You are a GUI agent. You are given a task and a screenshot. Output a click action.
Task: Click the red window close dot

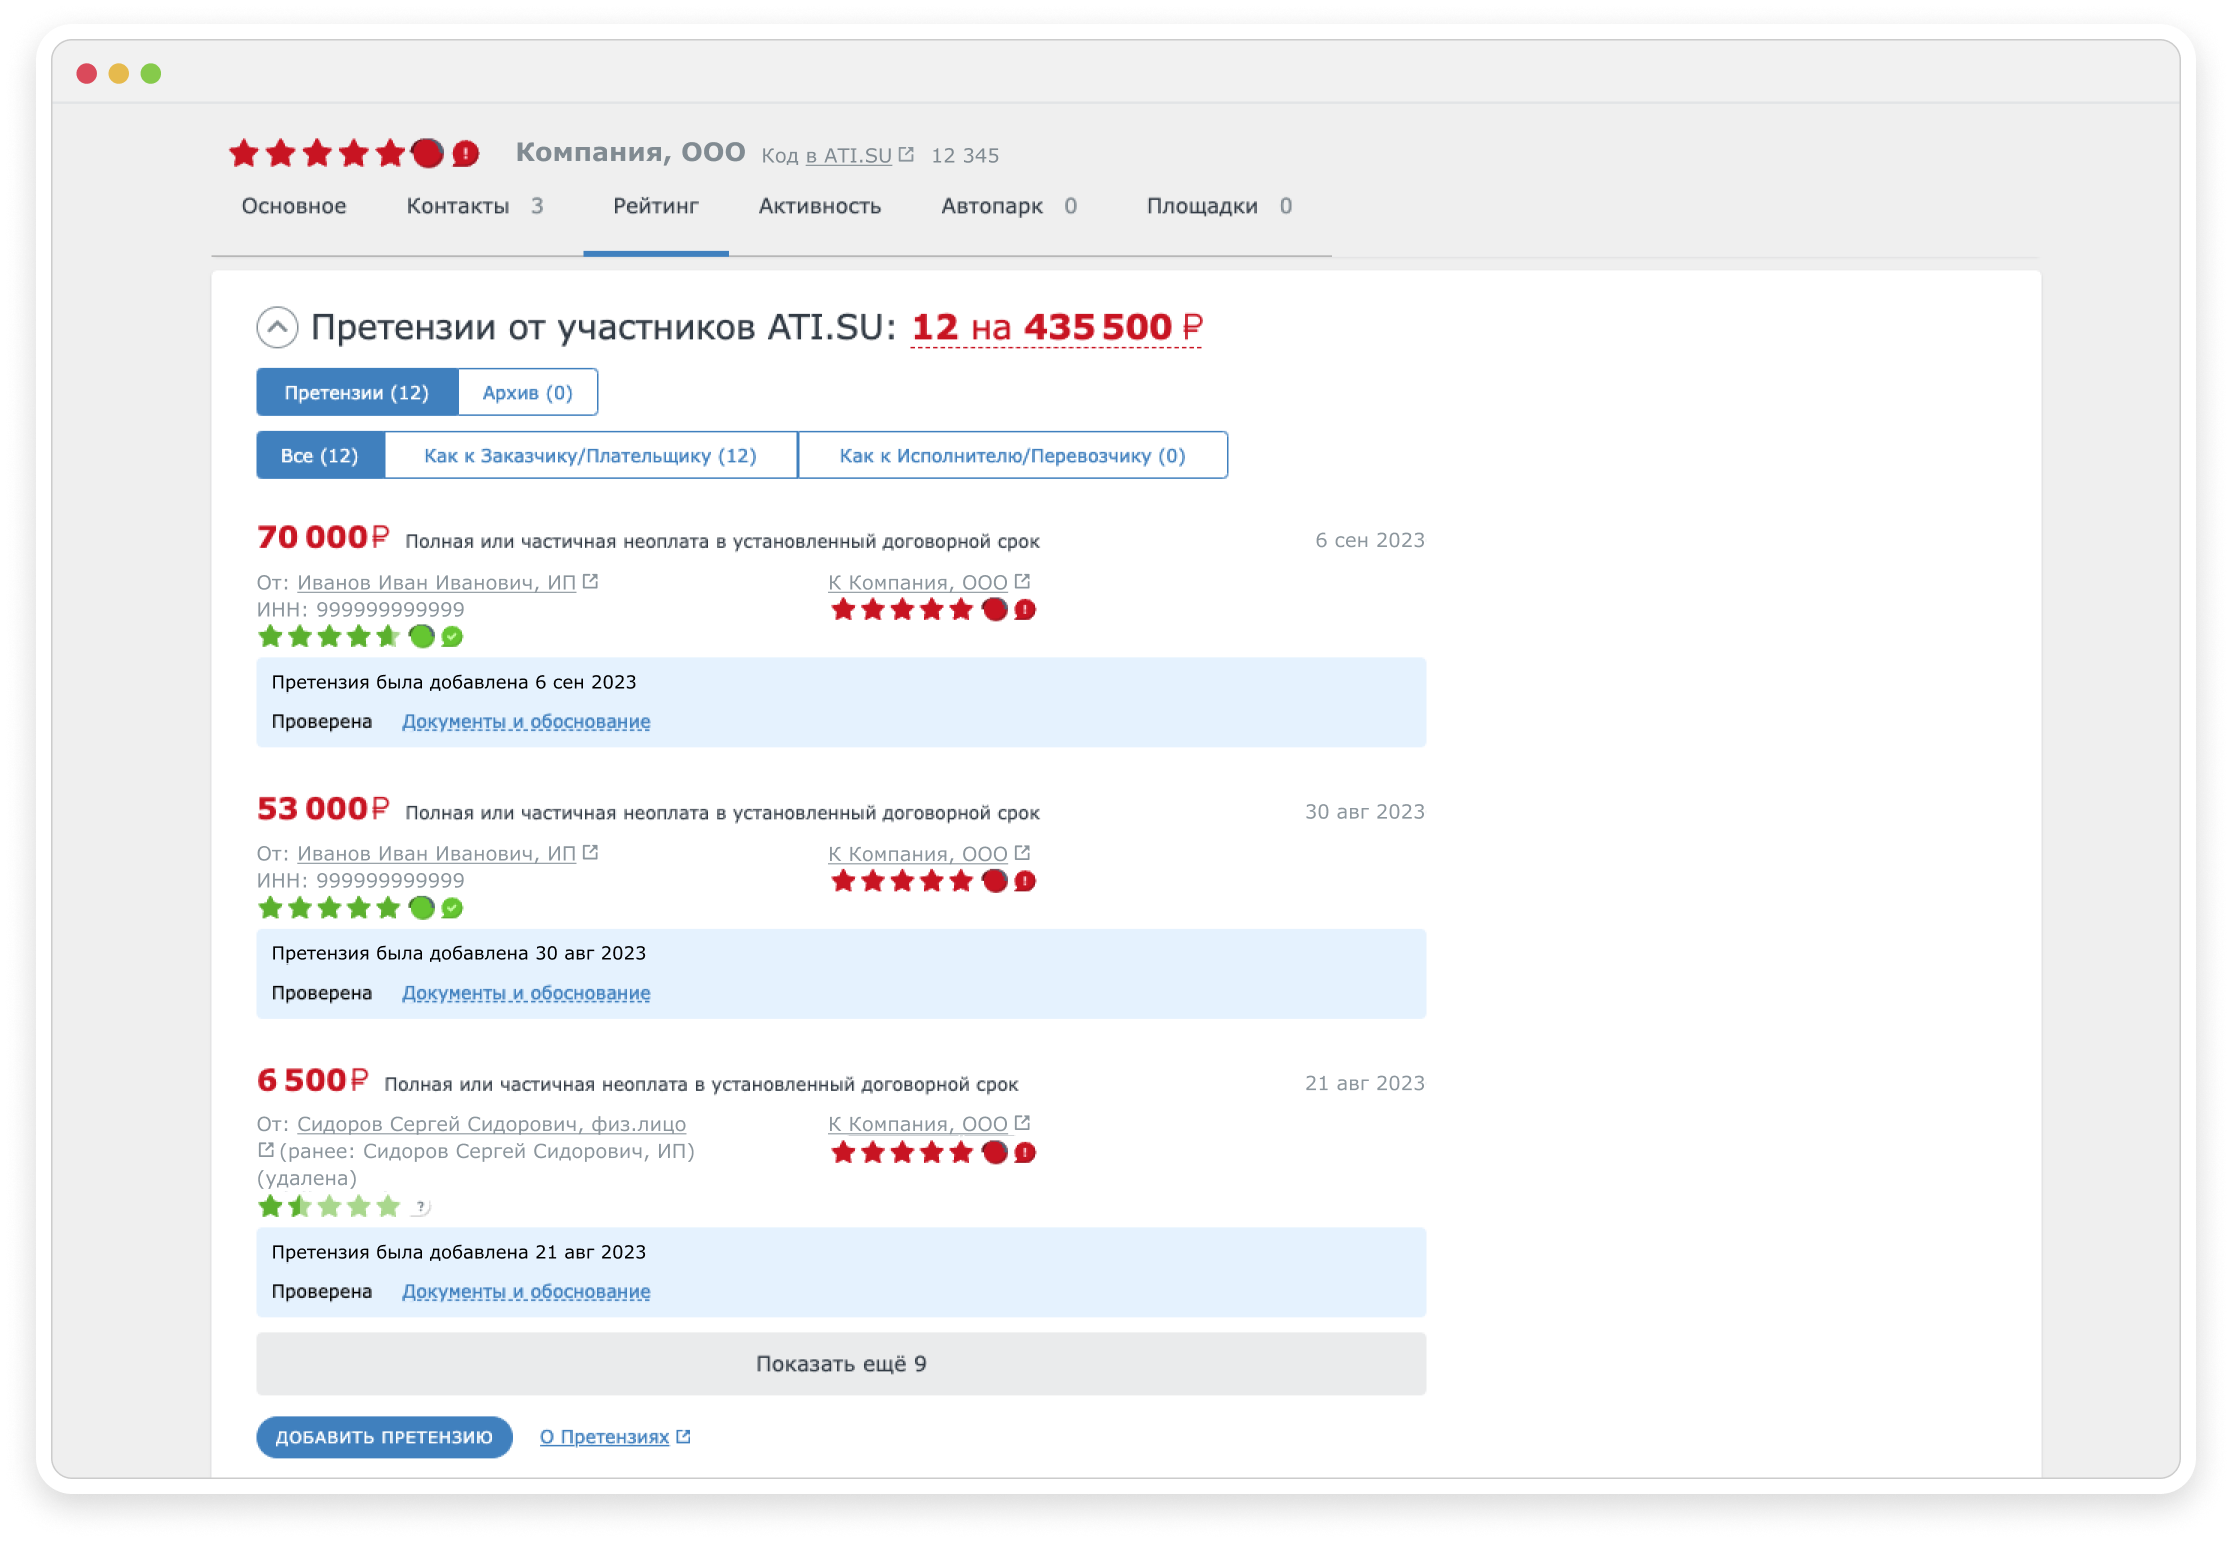[87, 73]
